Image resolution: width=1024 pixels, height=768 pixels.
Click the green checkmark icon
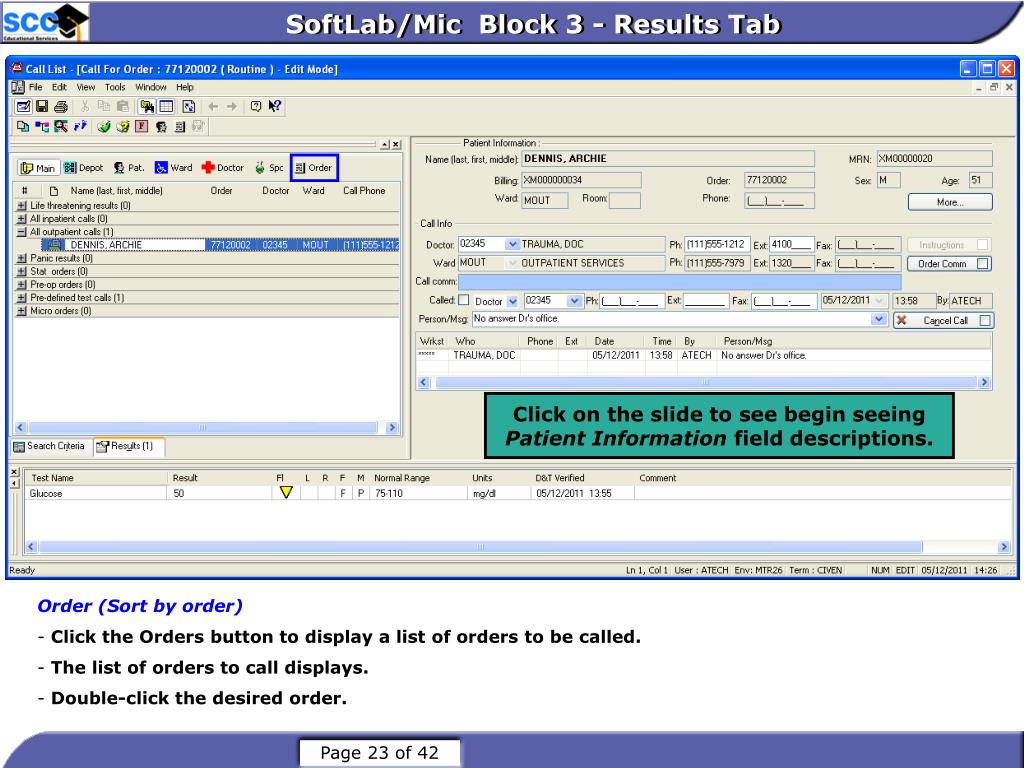[104, 127]
